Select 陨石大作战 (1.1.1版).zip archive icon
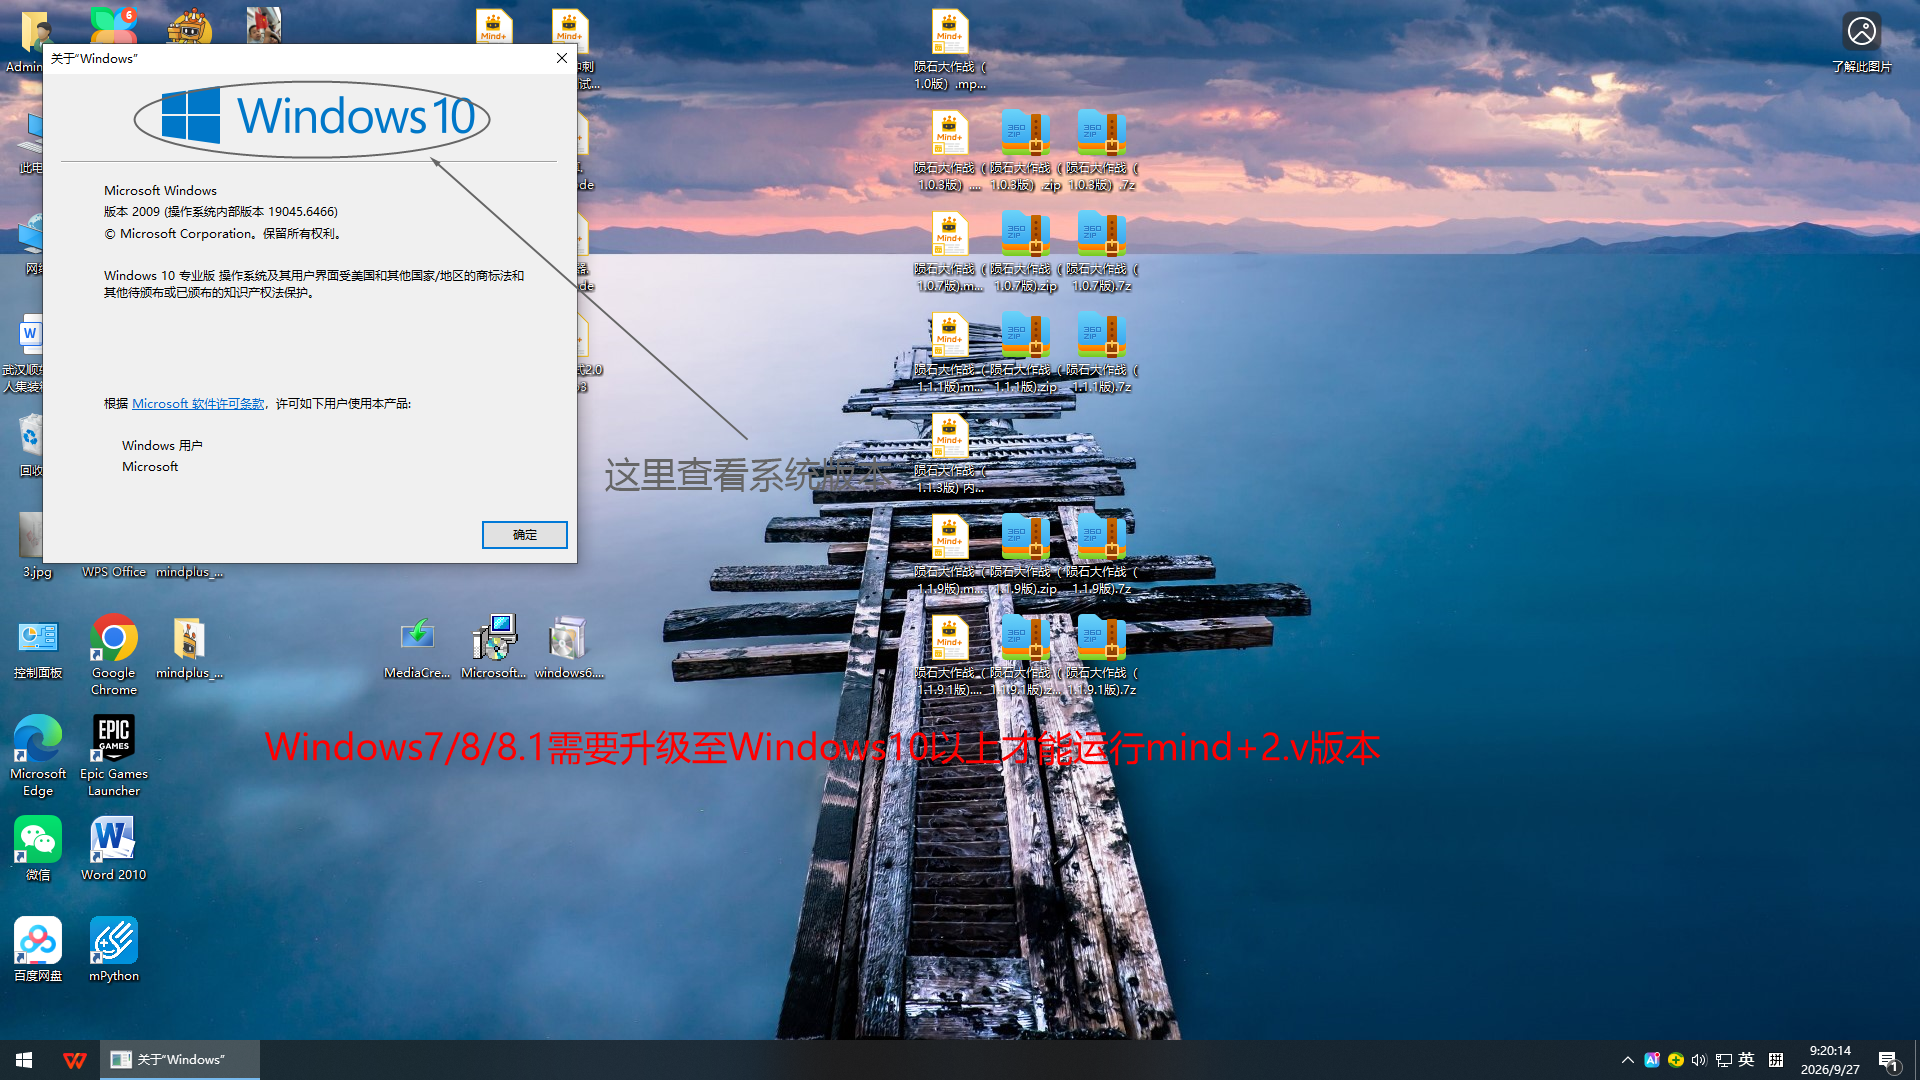 pyautogui.click(x=1025, y=353)
